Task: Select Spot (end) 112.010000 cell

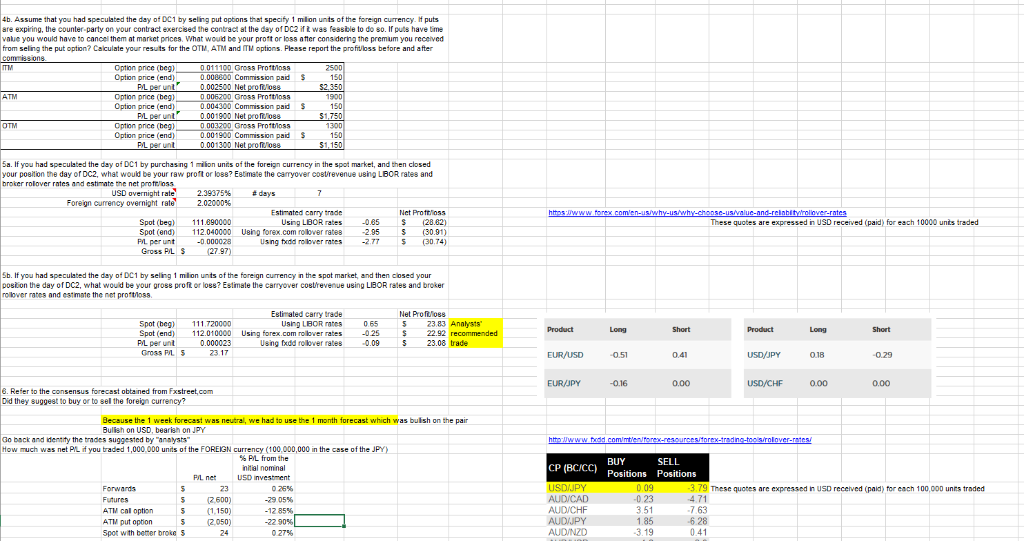Action: tap(204, 333)
